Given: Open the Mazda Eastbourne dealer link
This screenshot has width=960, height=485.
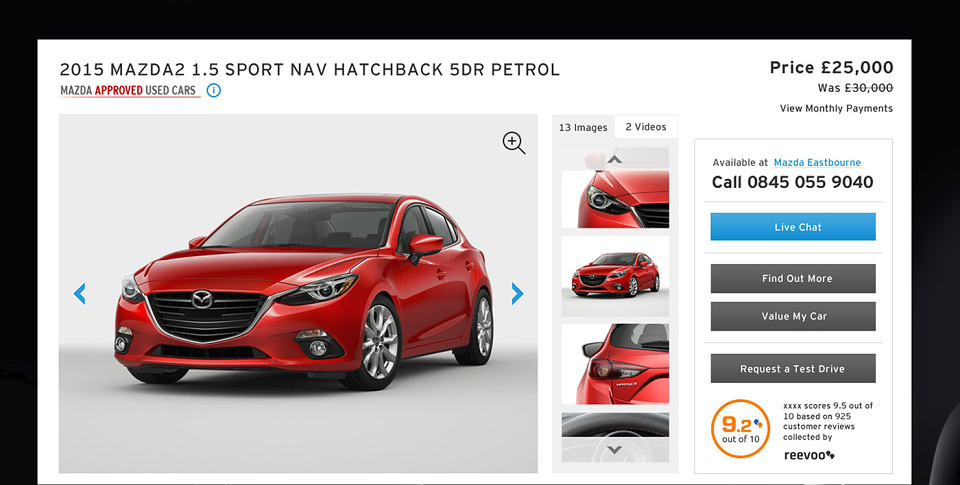Looking at the screenshot, I should [817, 162].
